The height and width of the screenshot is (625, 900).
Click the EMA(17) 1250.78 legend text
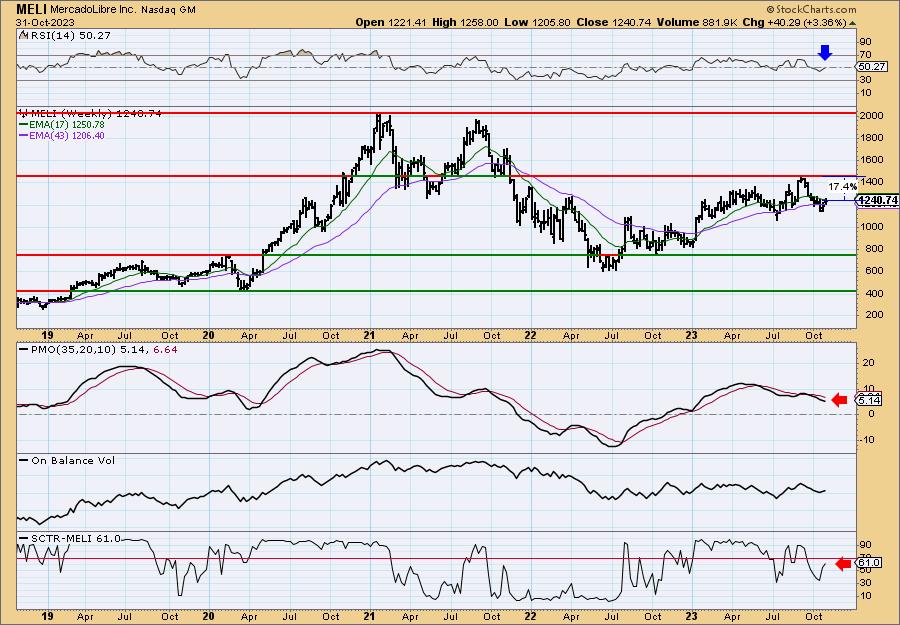[67, 125]
